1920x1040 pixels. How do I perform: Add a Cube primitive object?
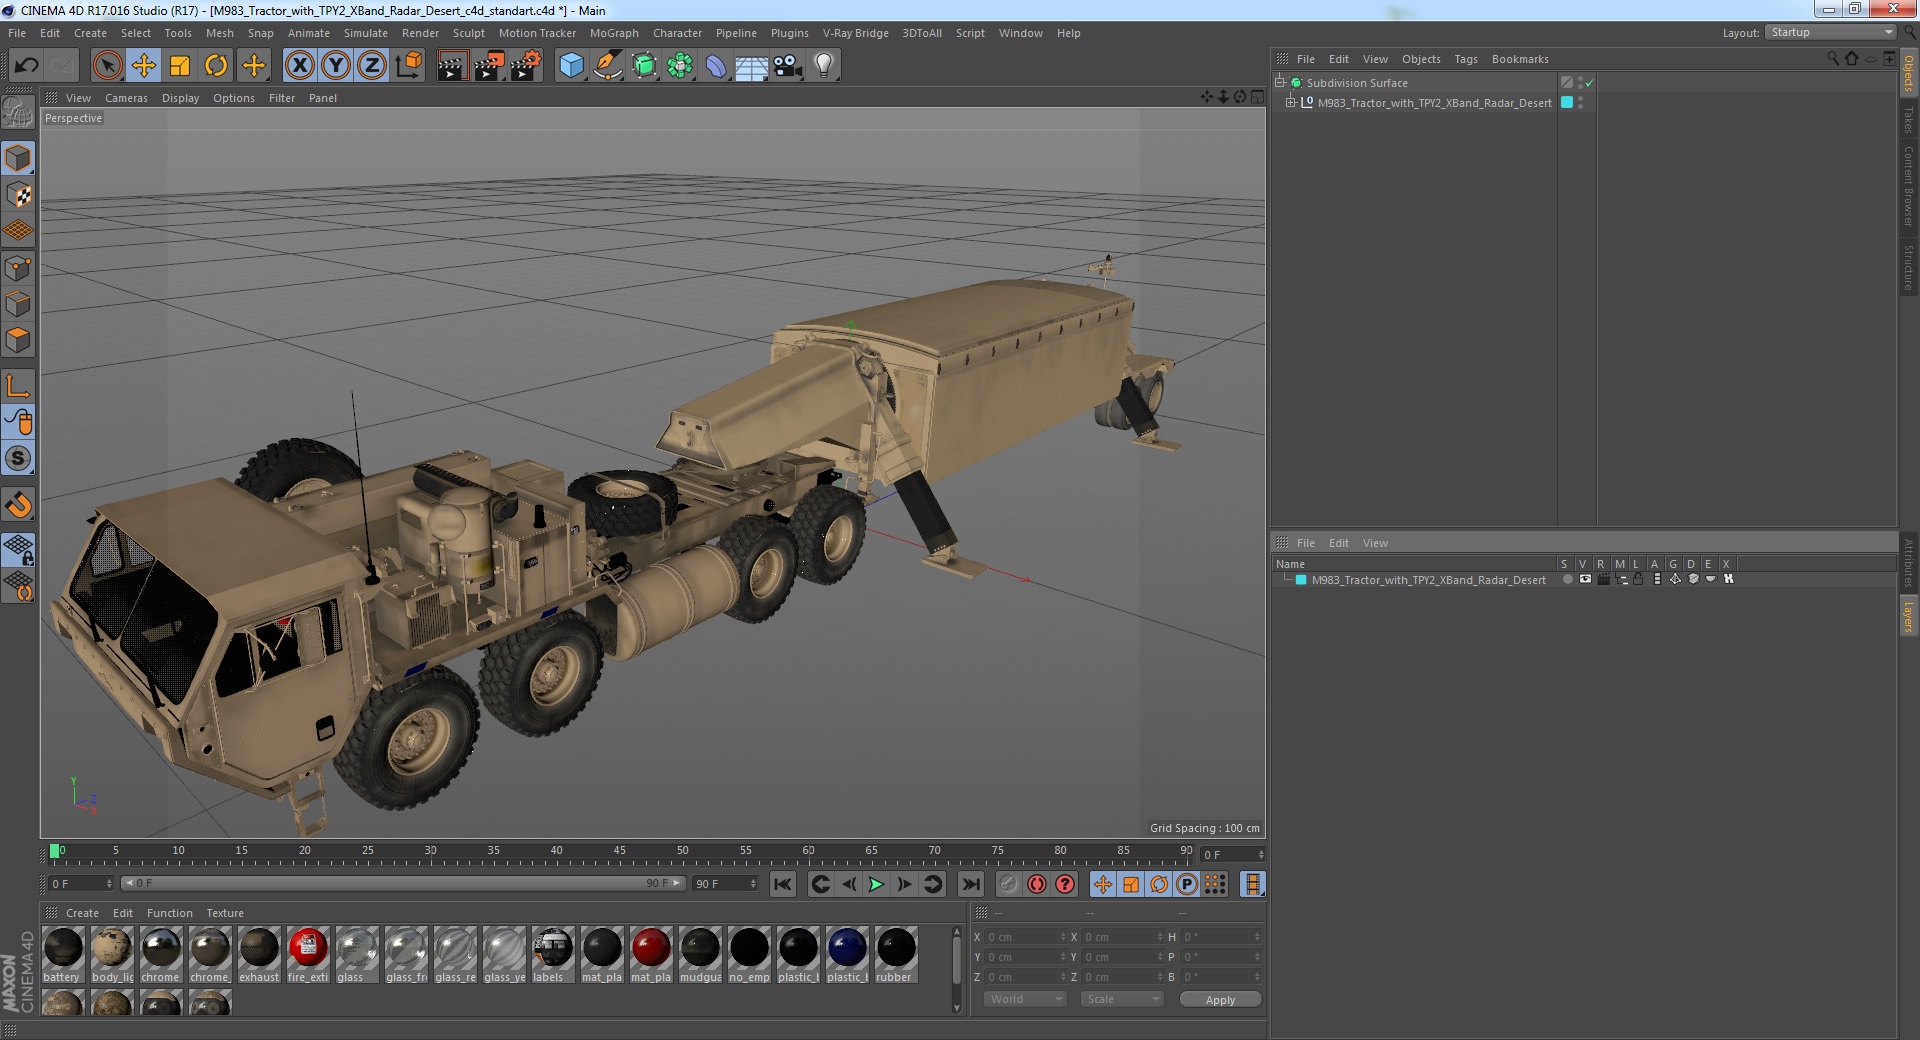[571, 66]
